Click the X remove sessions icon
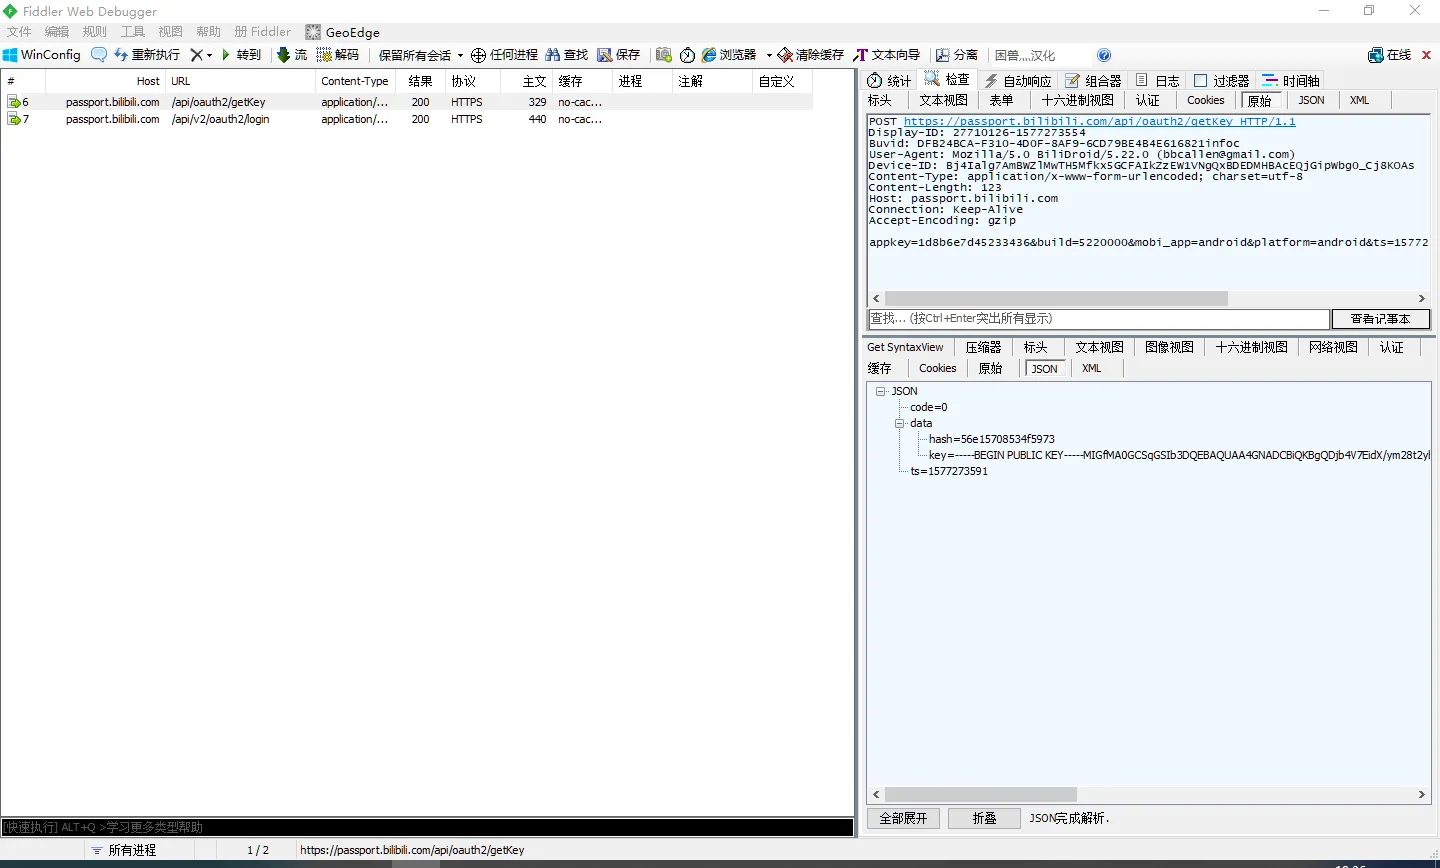 pos(196,55)
